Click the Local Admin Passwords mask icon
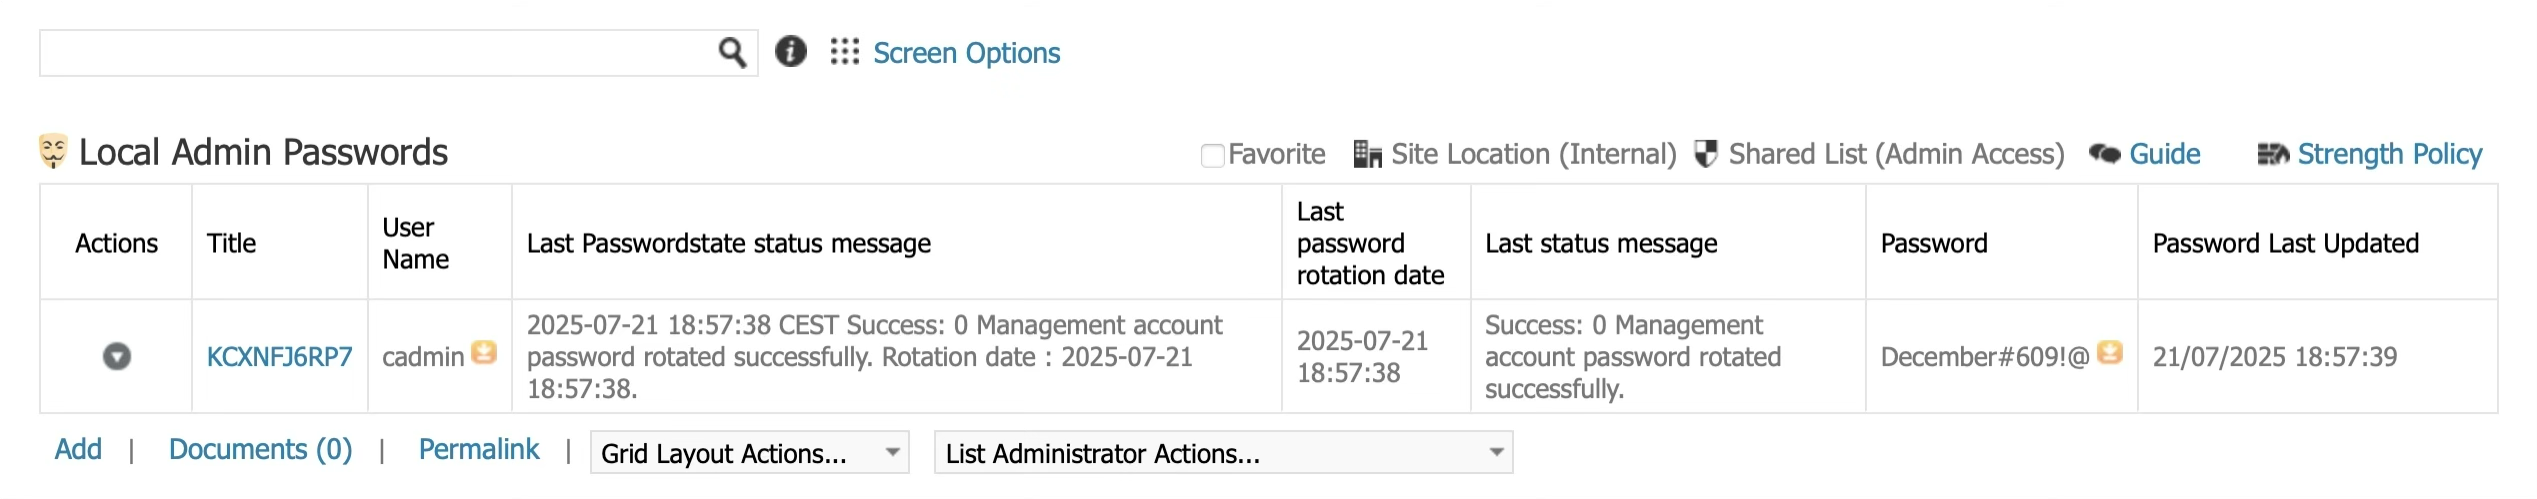This screenshot has height=499, width=2537. point(53,151)
